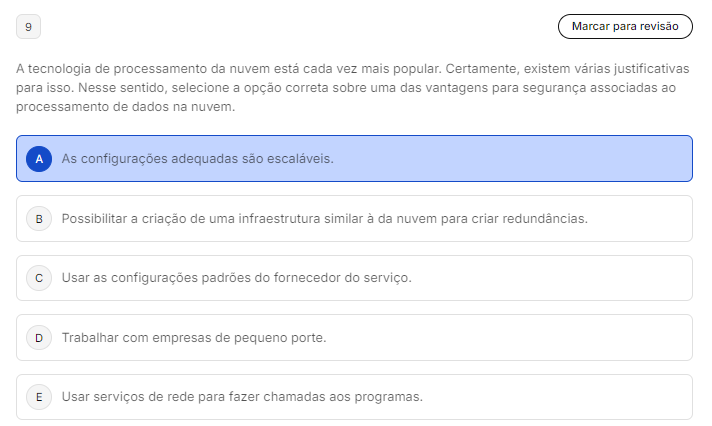Click the letter C circle badge
Image resolution: width=712 pixels, height=426 pixels.
[x=38, y=278]
